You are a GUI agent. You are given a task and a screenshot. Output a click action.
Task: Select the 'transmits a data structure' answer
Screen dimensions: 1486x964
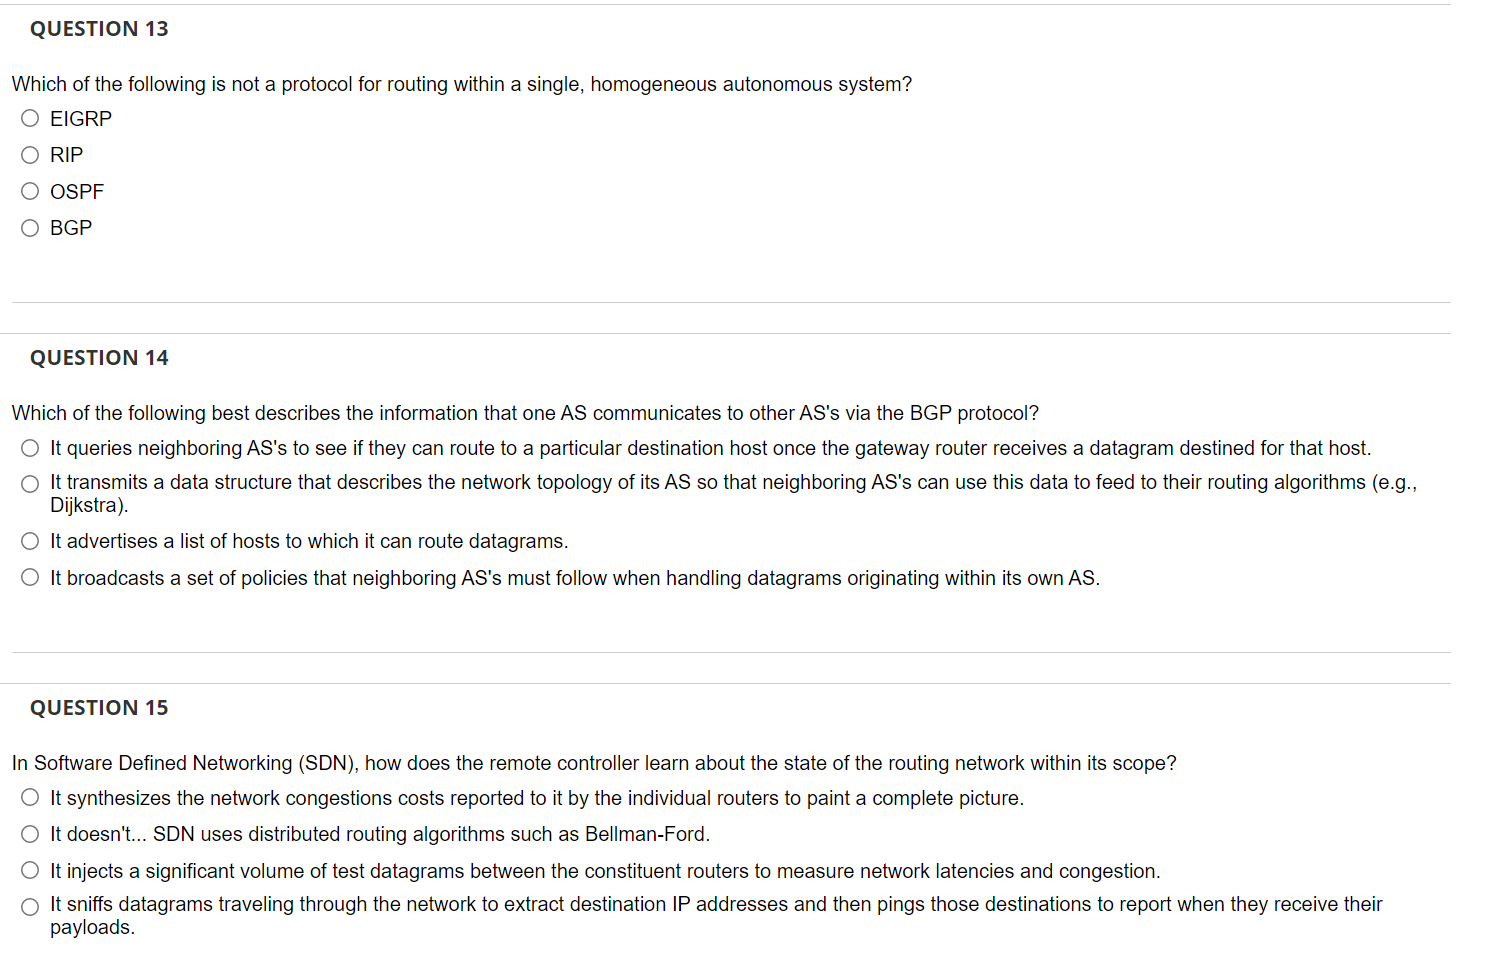click(30, 482)
